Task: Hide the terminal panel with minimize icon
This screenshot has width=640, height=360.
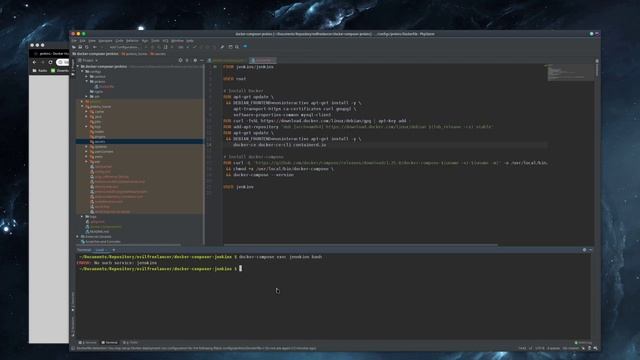Action: (x=591, y=250)
